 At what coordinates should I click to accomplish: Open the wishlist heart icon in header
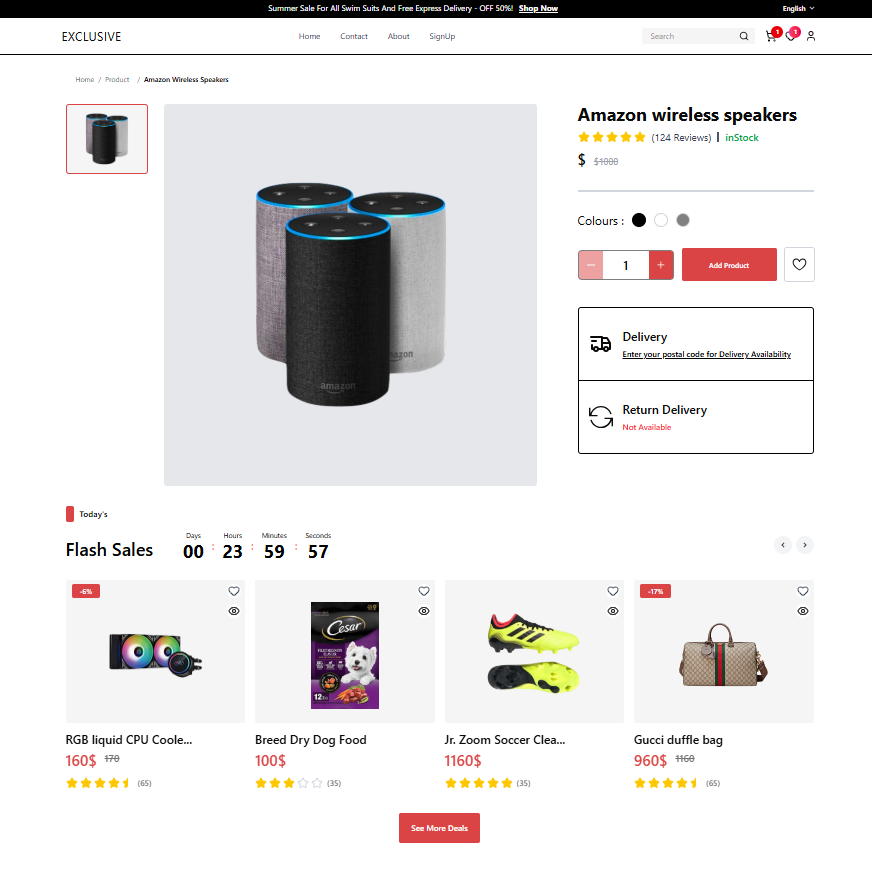(791, 36)
